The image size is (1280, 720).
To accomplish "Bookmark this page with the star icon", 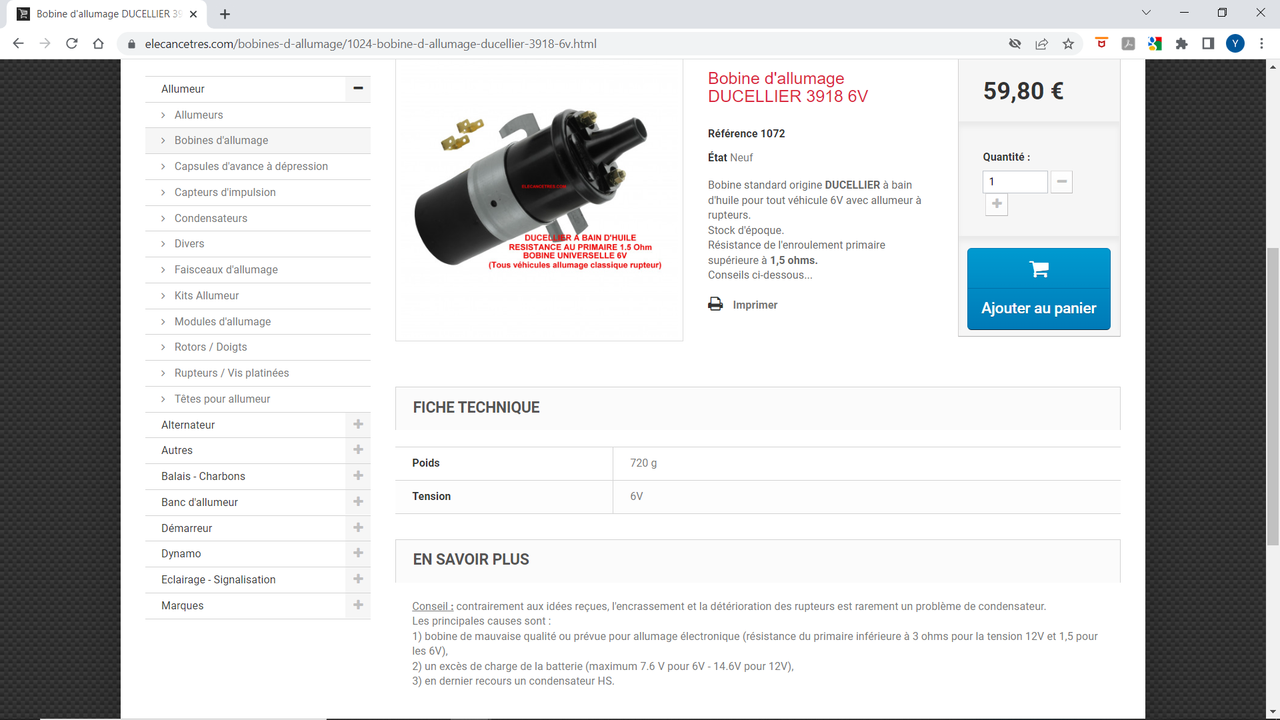I will coord(1068,44).
